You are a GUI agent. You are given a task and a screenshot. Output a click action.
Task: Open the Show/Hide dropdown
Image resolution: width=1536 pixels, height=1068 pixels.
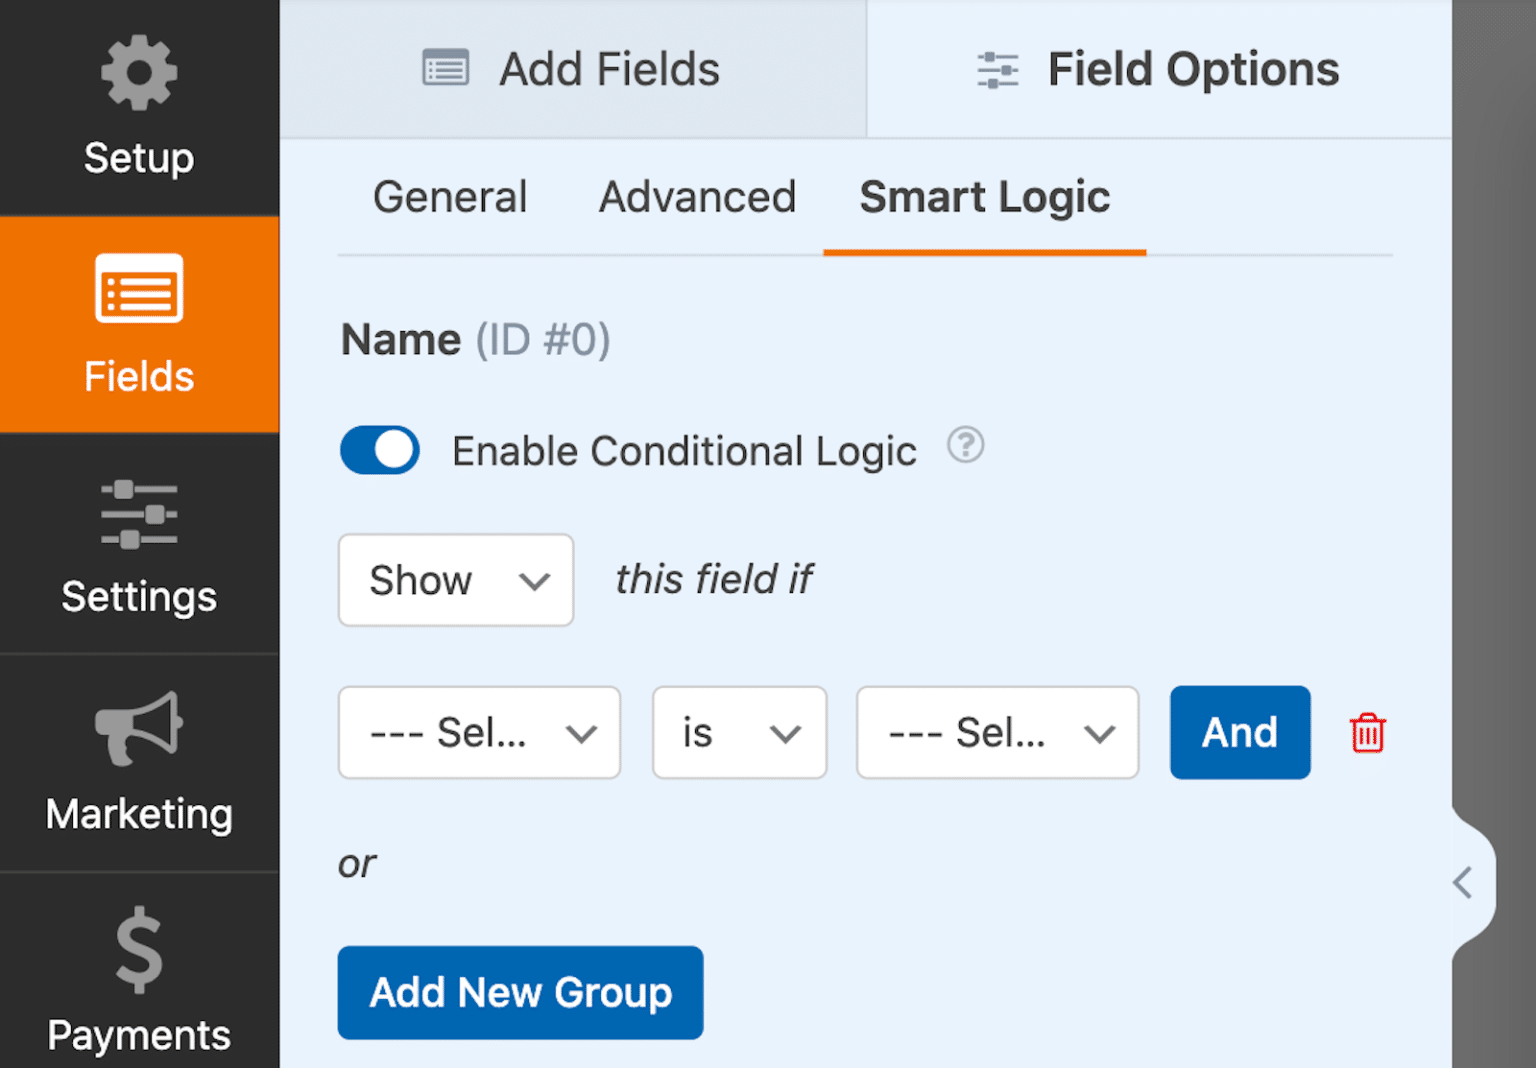click(x=455, y=580)
